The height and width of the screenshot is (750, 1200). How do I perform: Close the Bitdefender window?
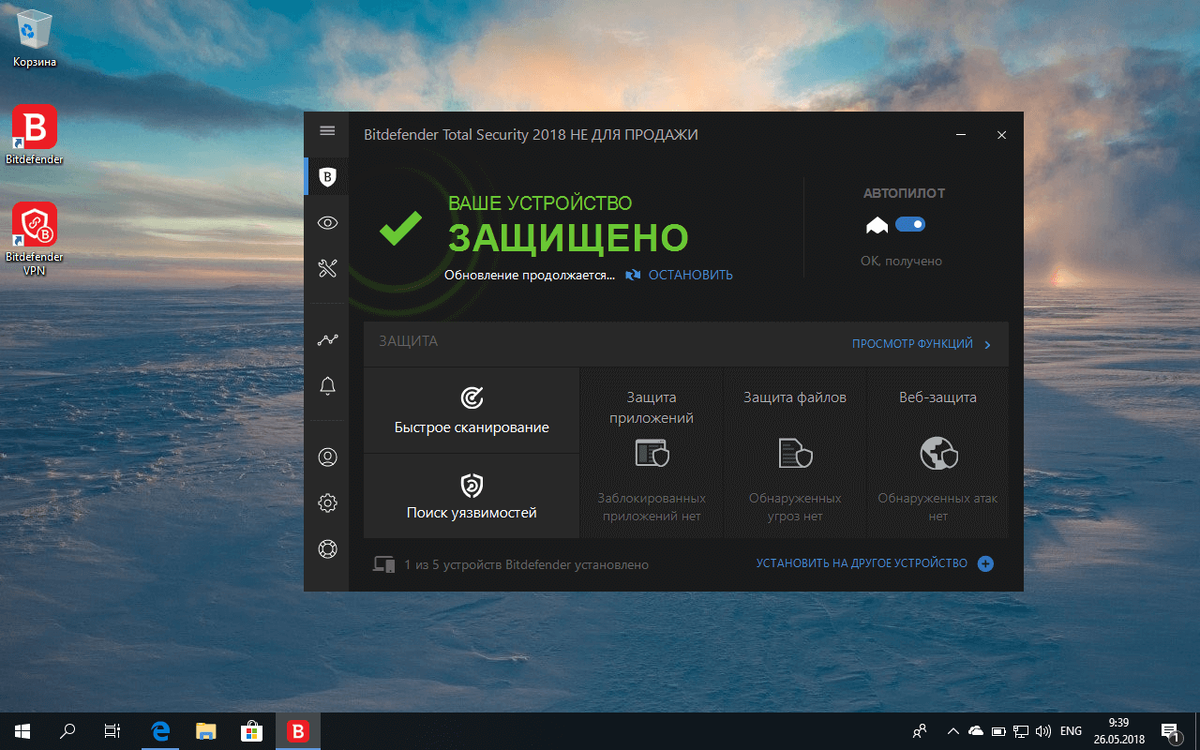(x=1001, y=135)
